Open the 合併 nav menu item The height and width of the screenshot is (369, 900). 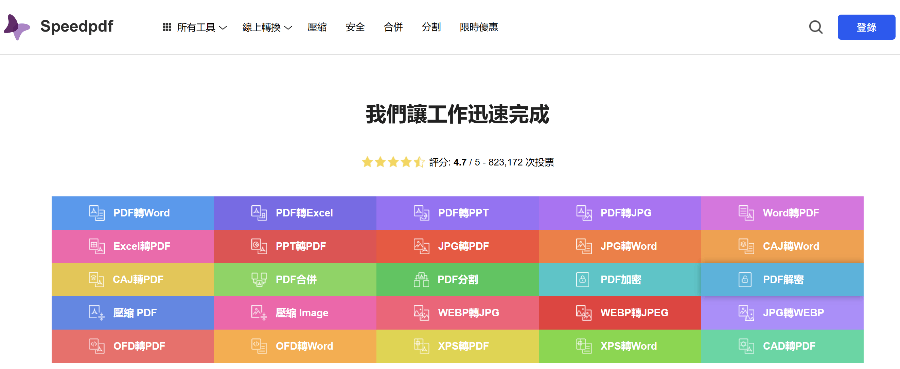tap(393, 27)
